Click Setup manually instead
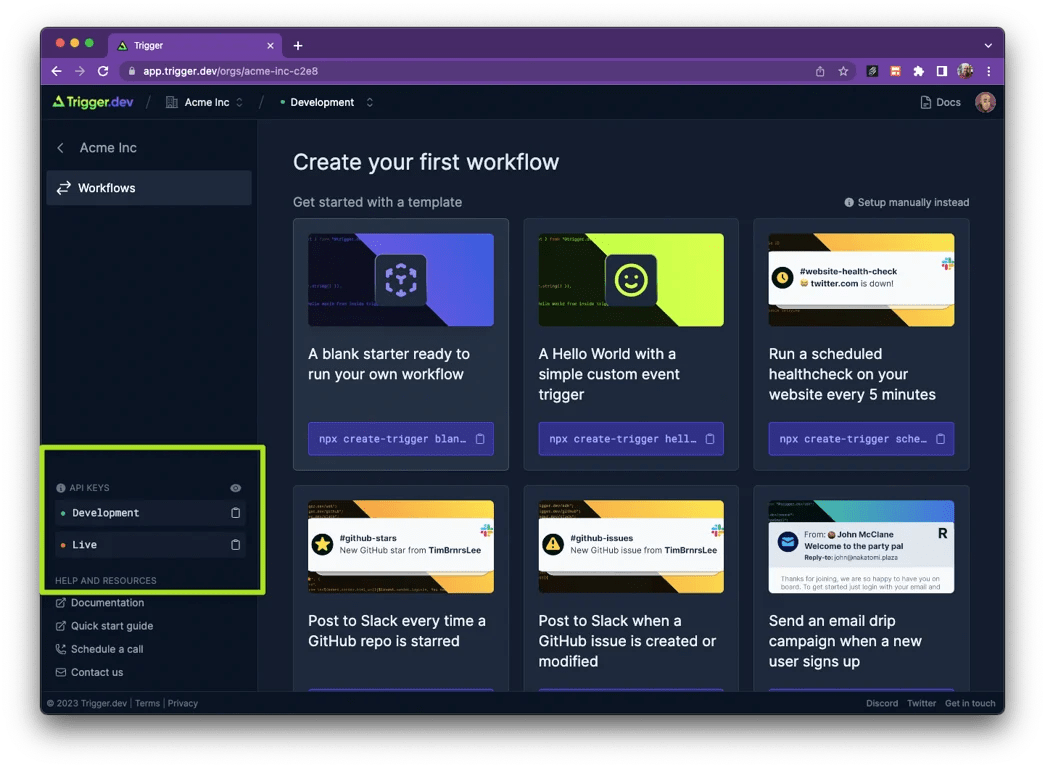The image size is (1045, 768). pyautogui.click(x=906, y=202)
